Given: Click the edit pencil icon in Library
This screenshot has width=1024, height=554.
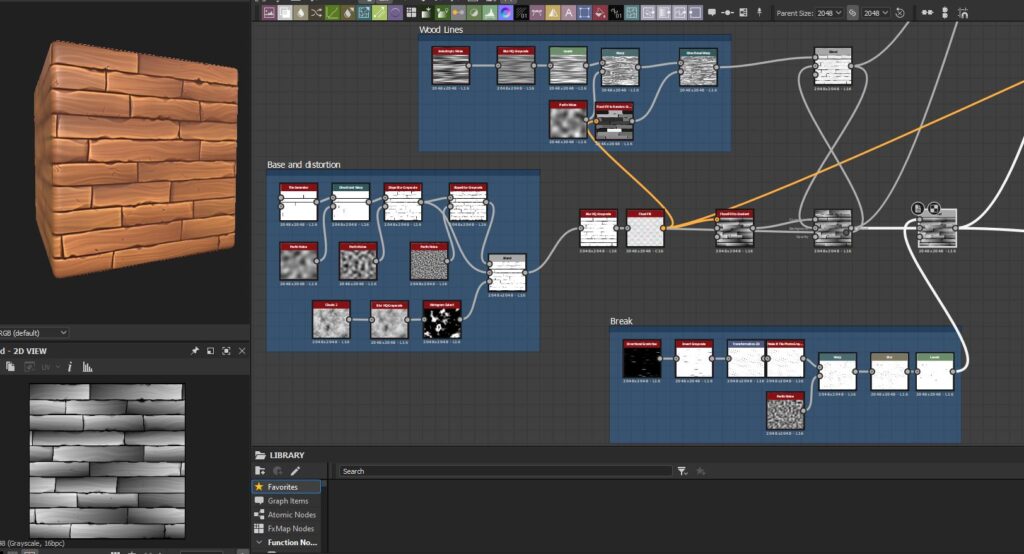Looking at the screenshot, I should (295, 471).
